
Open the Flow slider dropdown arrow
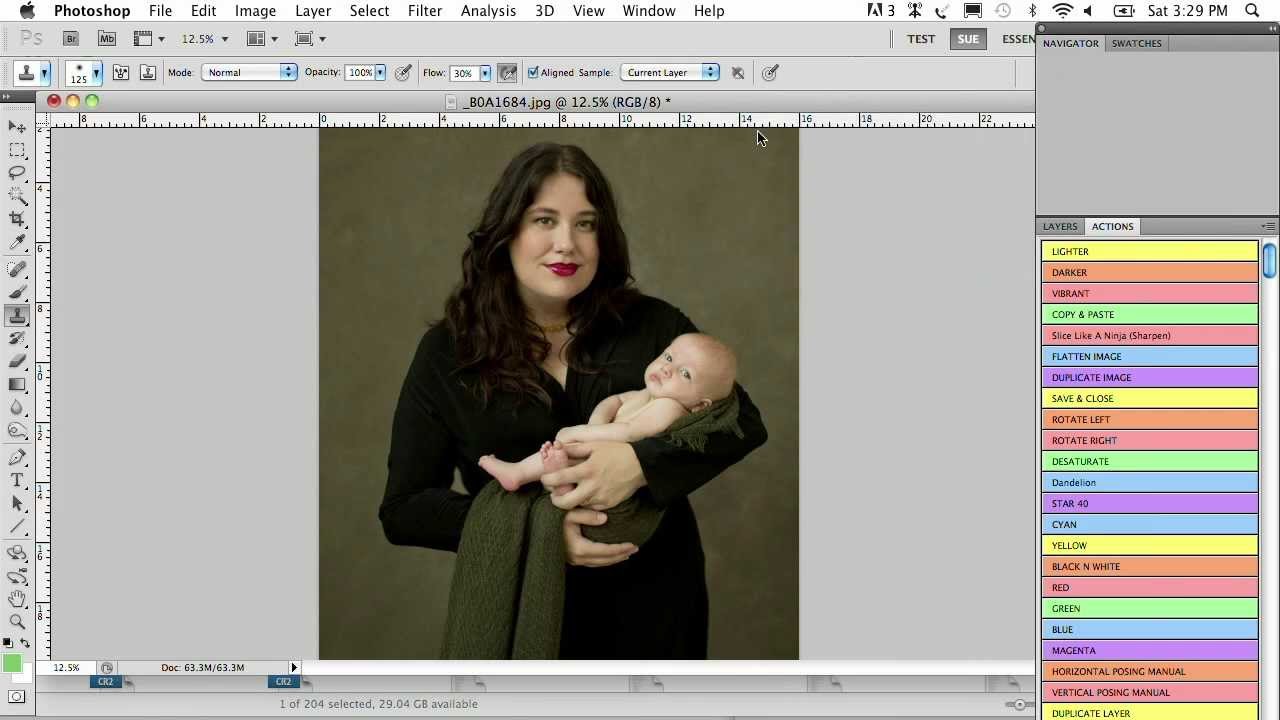(485, 72)
